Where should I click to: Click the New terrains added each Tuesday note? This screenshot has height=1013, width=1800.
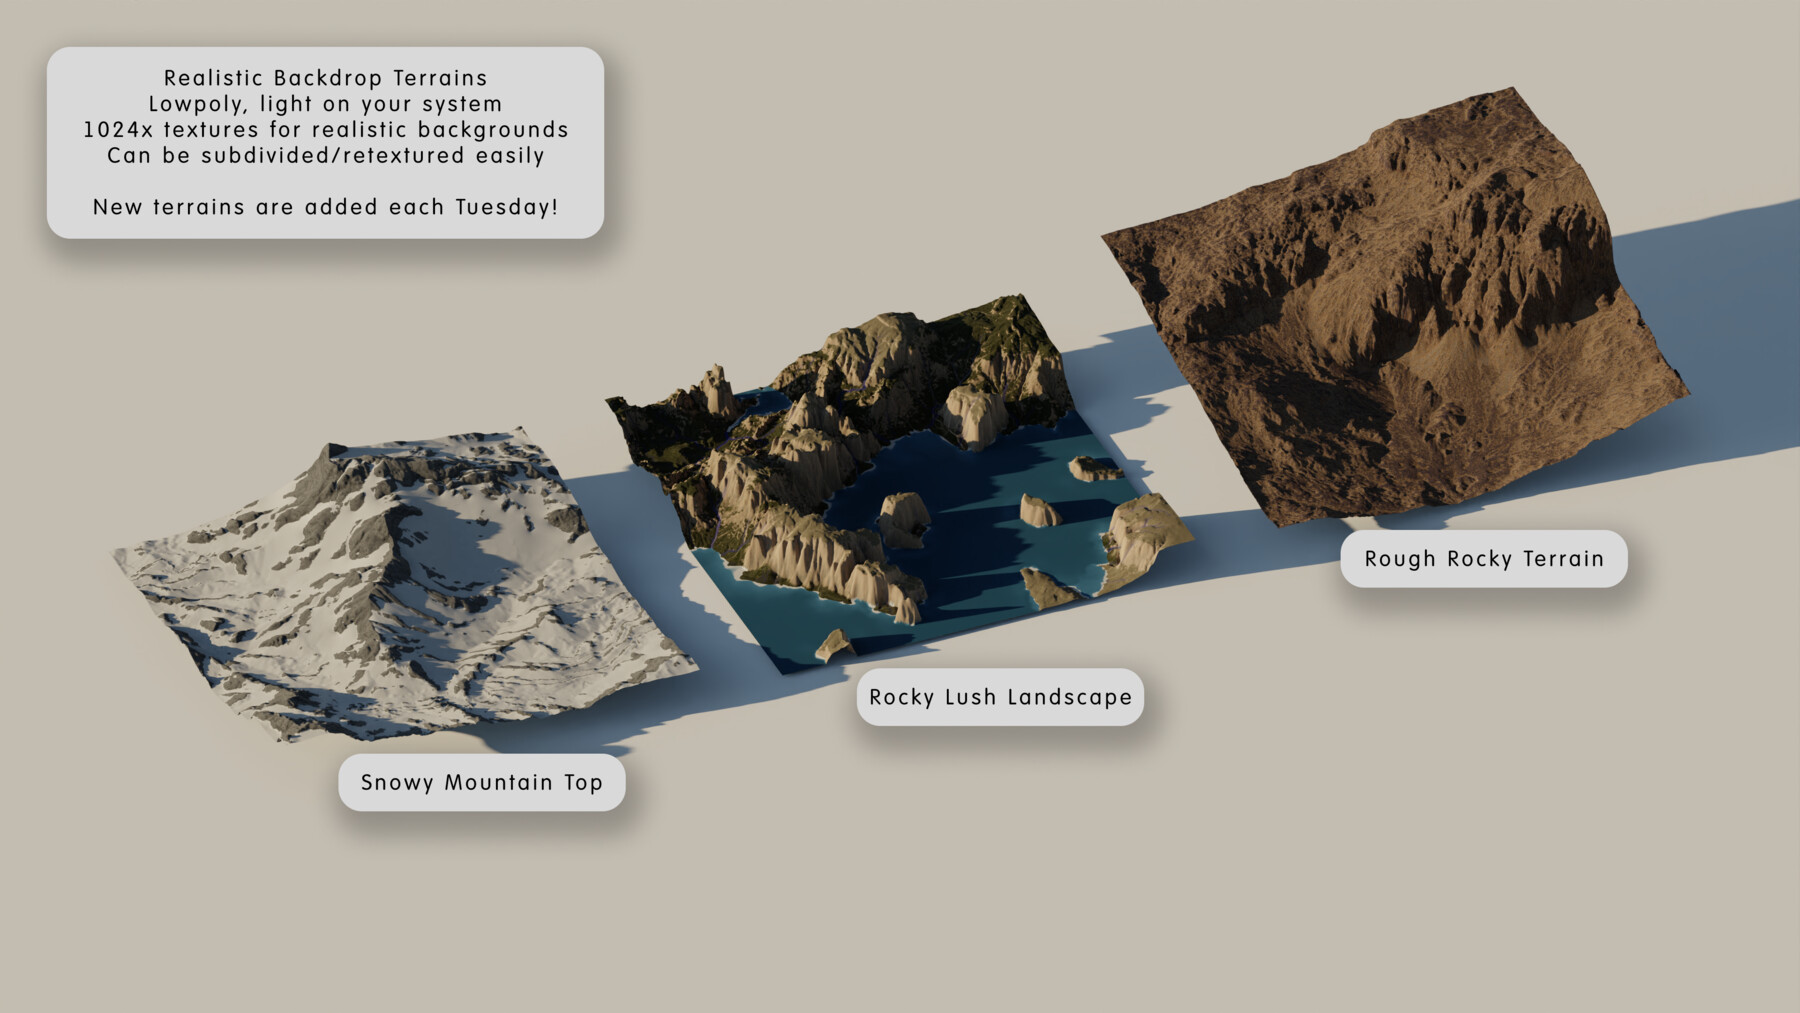[327, 207]
